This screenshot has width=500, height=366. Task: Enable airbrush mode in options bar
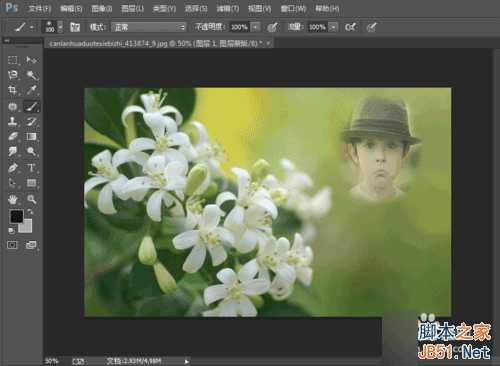(351, 27)
